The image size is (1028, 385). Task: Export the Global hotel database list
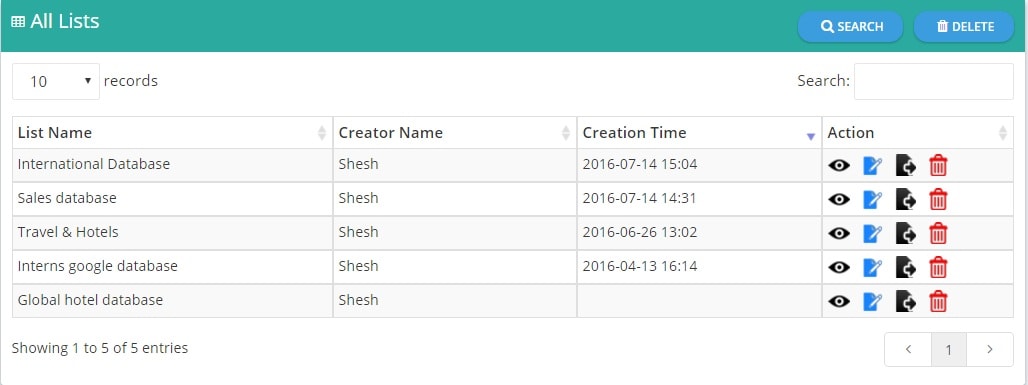[905, 301]
